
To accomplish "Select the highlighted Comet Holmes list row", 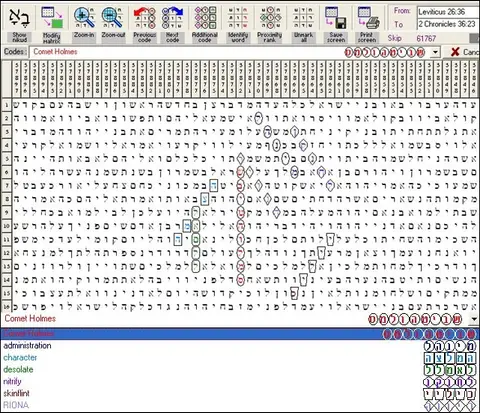I will pos(239,333).
